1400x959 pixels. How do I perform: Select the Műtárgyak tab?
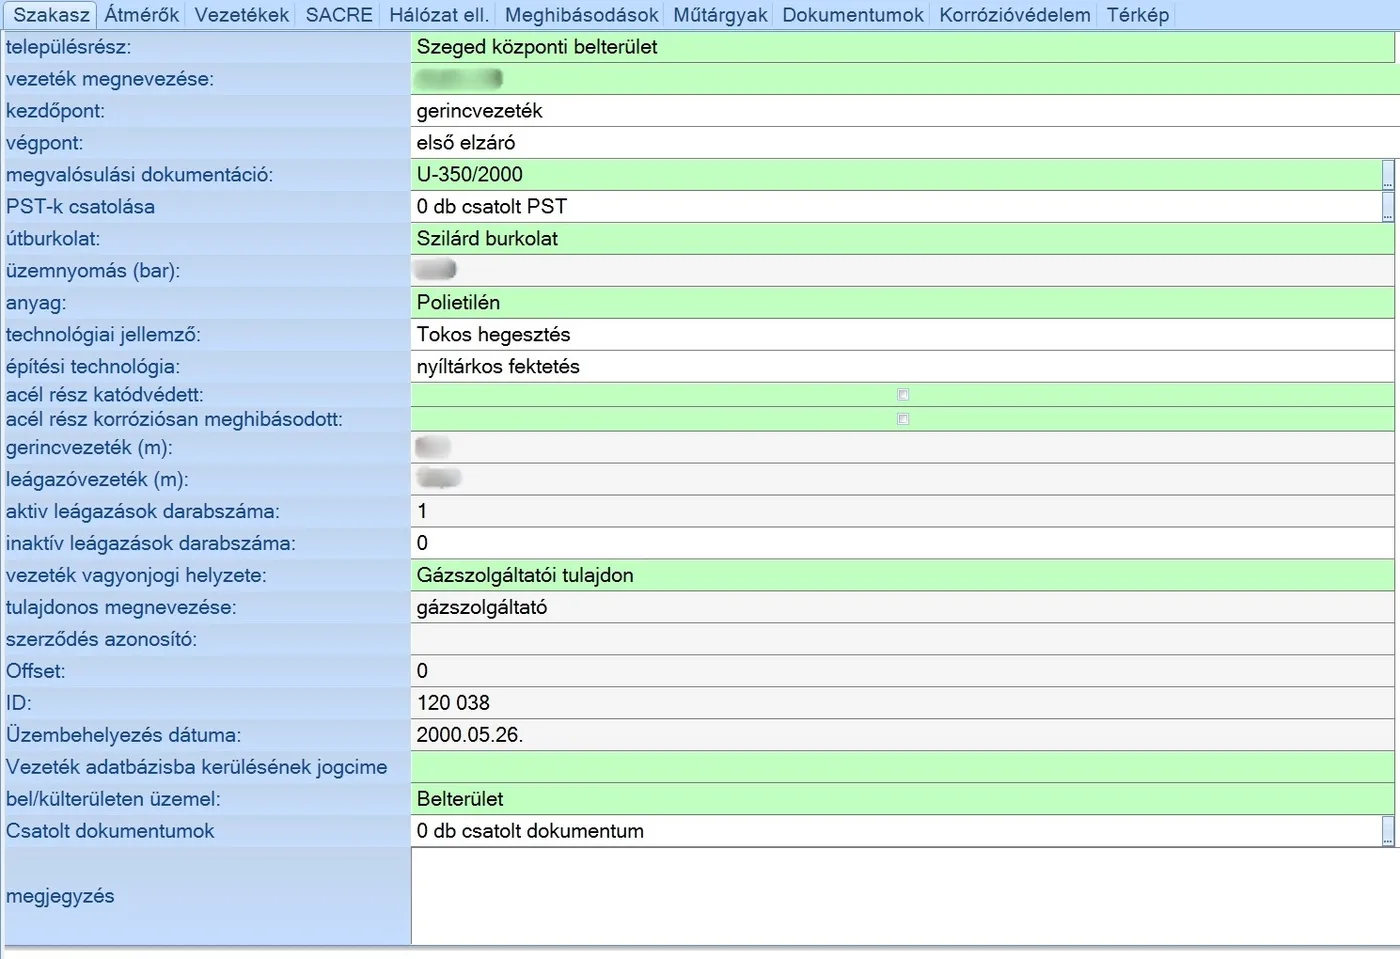click(720, 15)
